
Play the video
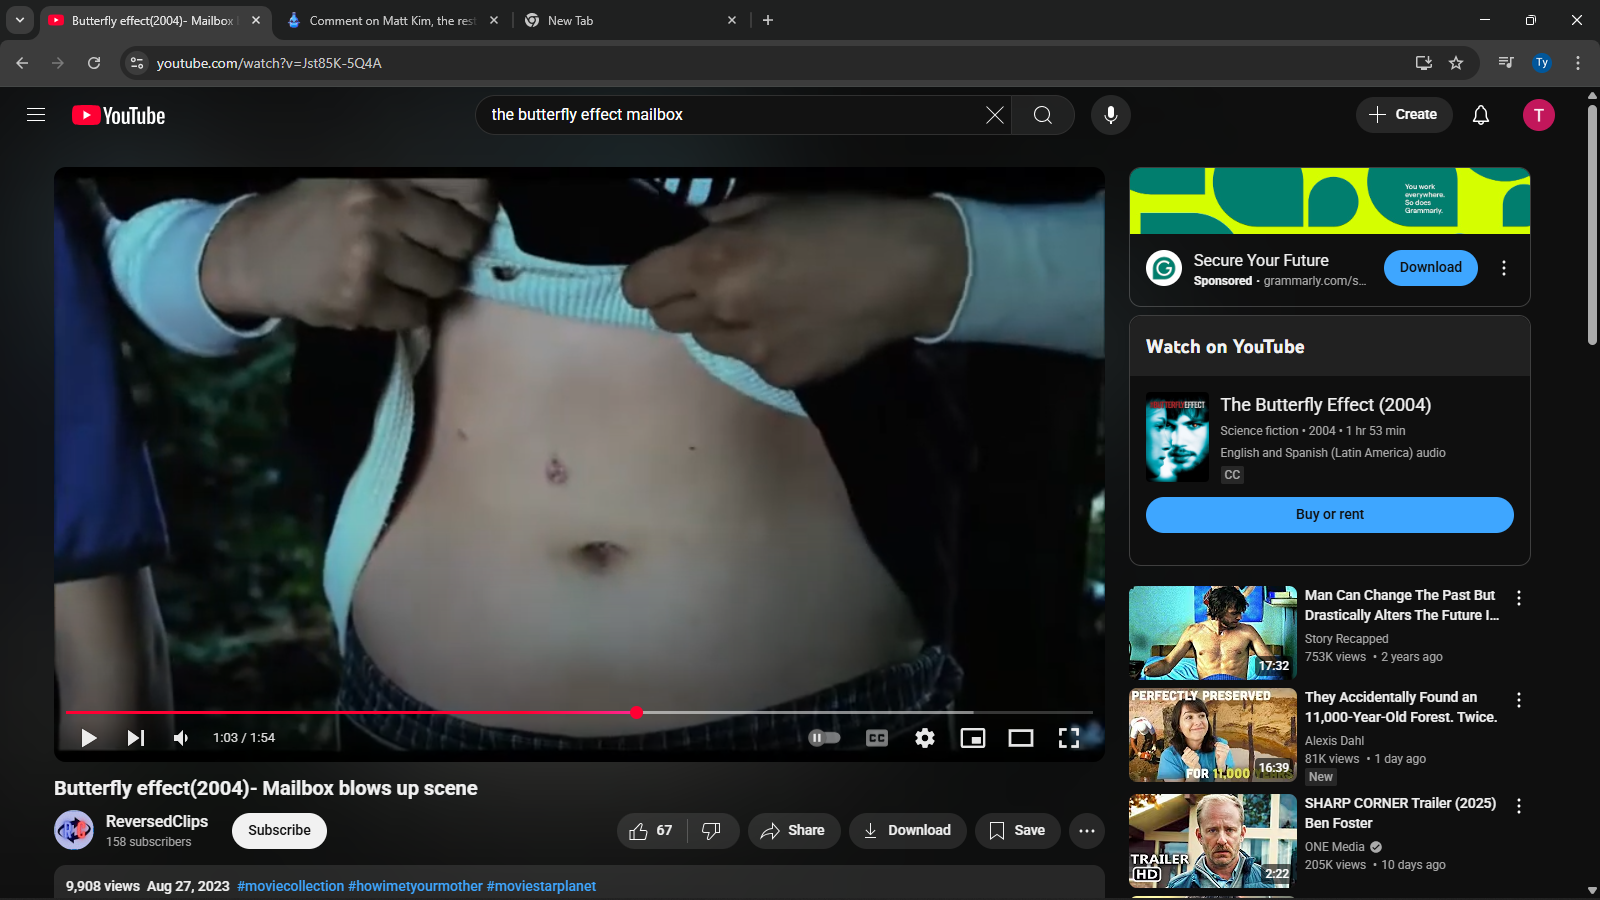click(89, 738)
